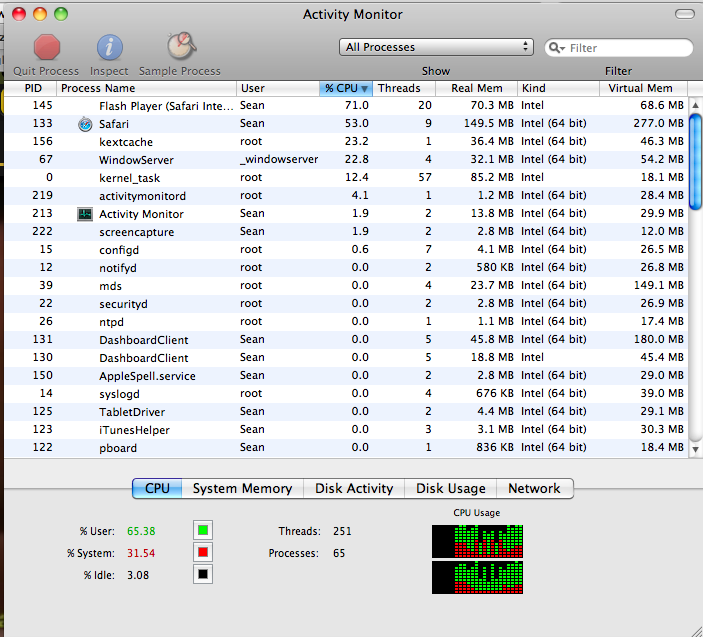
Task: Sort by the Real Mem column header
Action: (x=477, y=88)
